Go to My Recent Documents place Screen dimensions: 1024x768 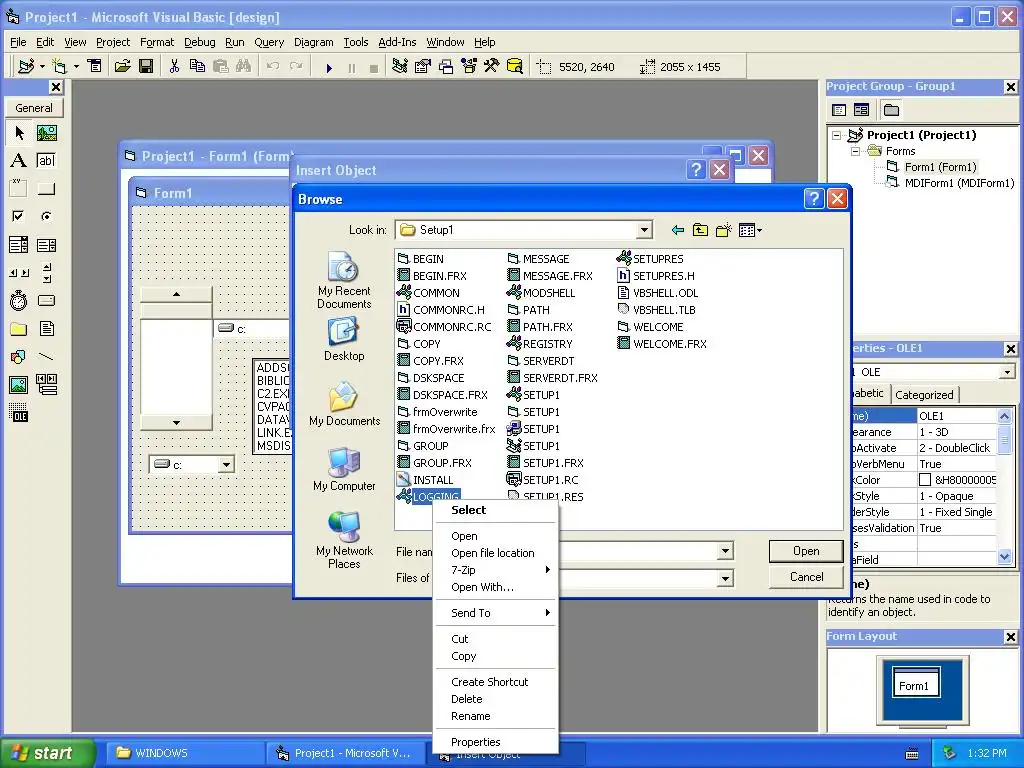click(344, 281)
